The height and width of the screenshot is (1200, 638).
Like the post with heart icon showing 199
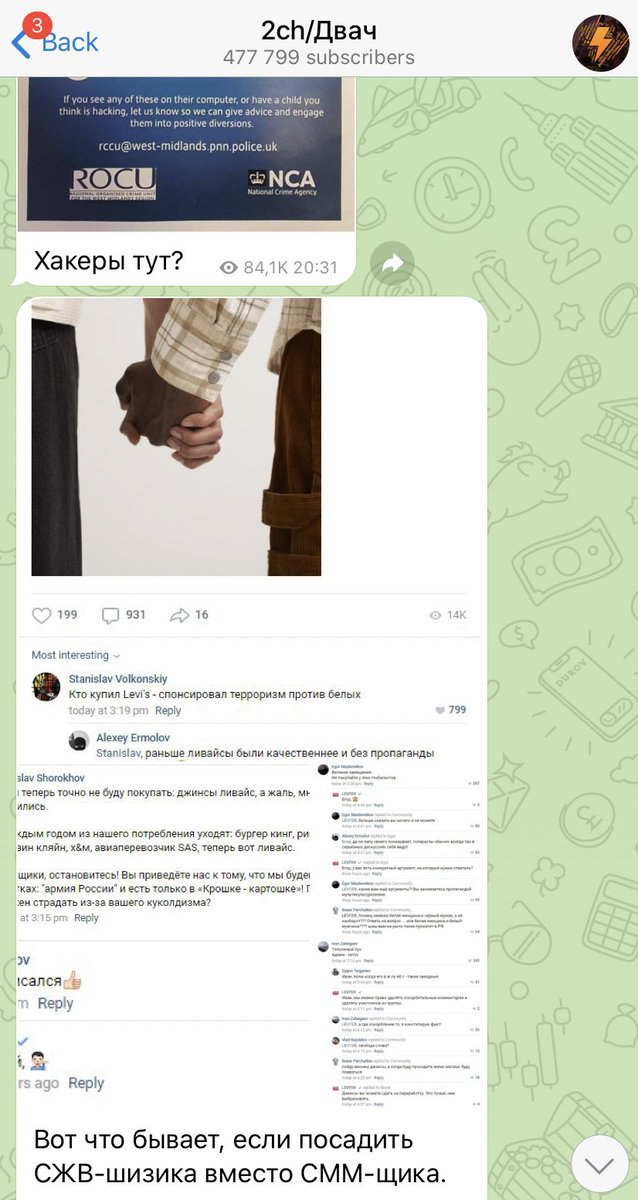(x=42, y=615)
